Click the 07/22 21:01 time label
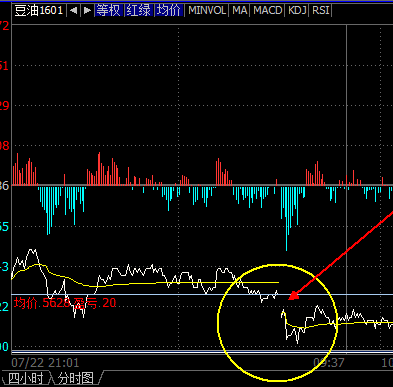The height and width of the screenshot is (387, 393). tap(45, 363)
